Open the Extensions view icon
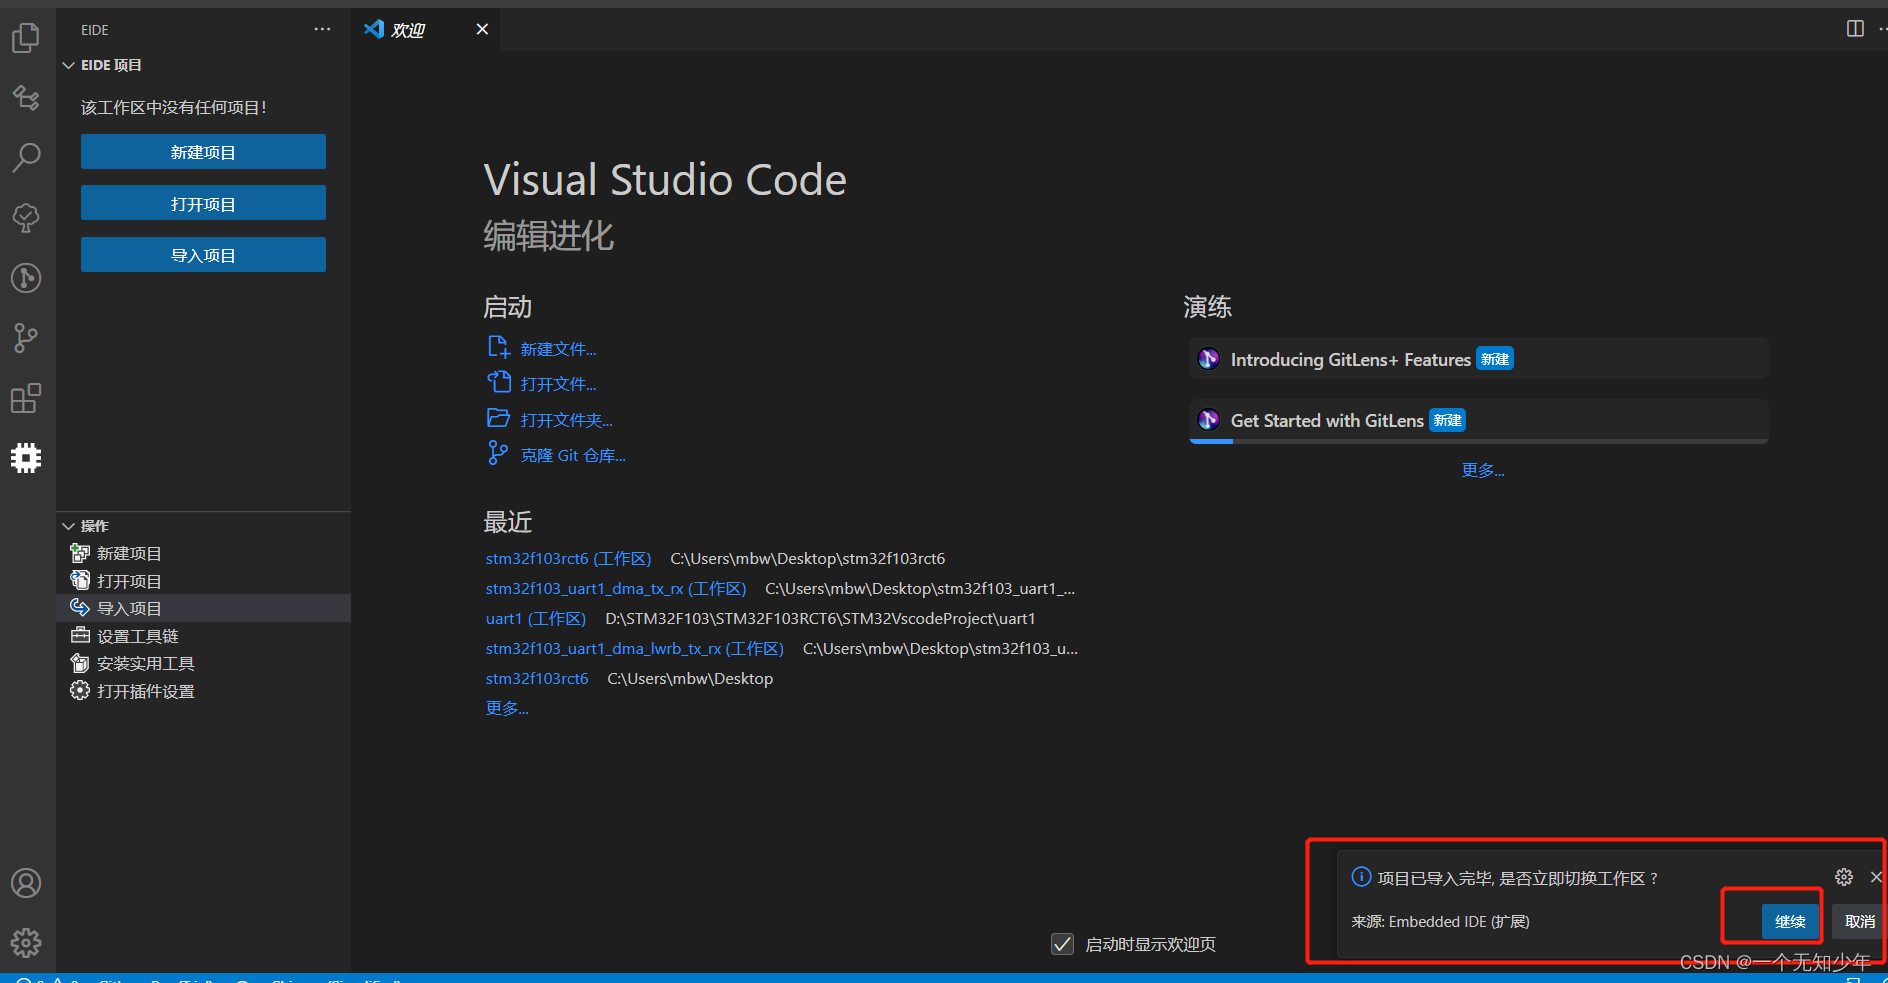This screenshot has width=1888, height=983. (26, 398)
